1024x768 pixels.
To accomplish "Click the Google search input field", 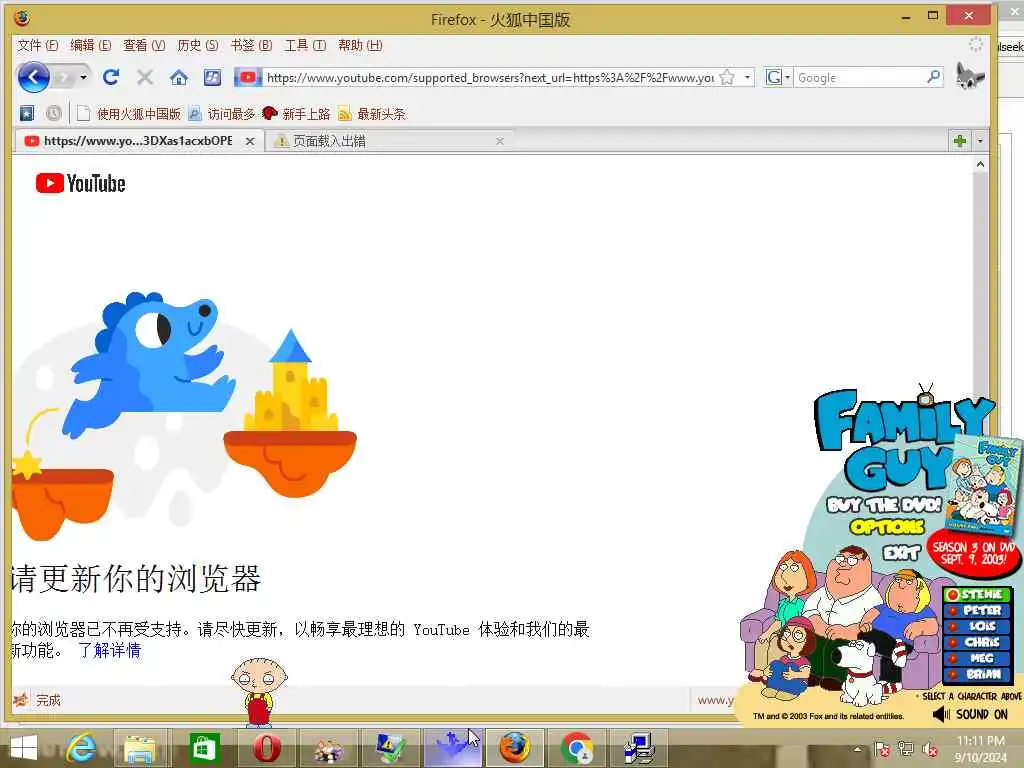I will tap(859, 78).
